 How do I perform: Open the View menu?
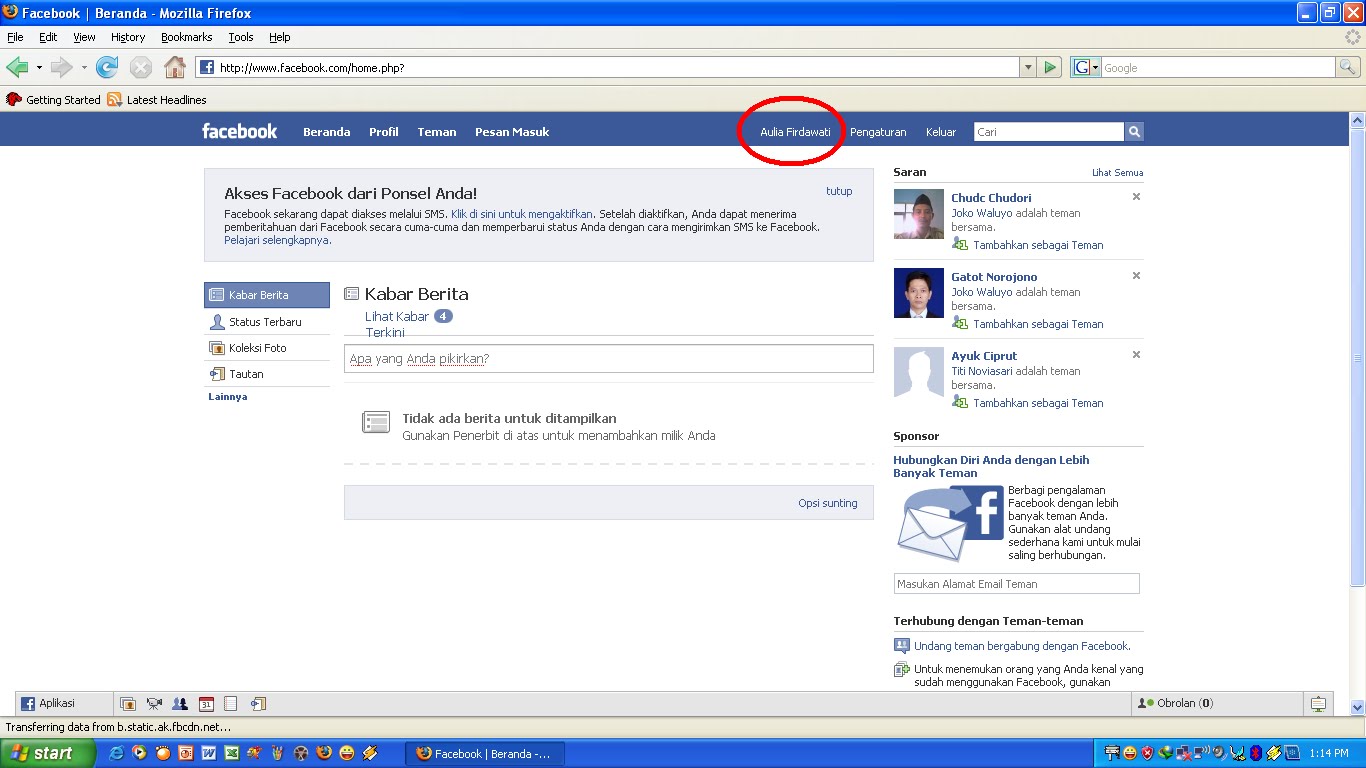[x=84, y=37]
